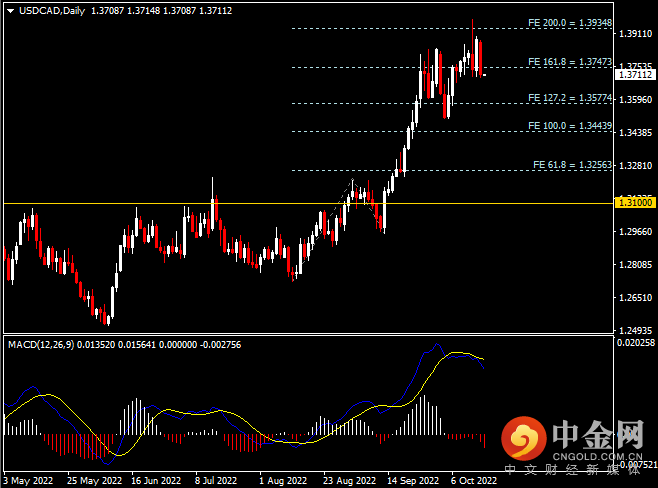The width and height of the screenshot is (658, 488).
Task: Click the FE 161.8 = 1.37473 label
Action: pyautogui.click(x=570, y=62)
